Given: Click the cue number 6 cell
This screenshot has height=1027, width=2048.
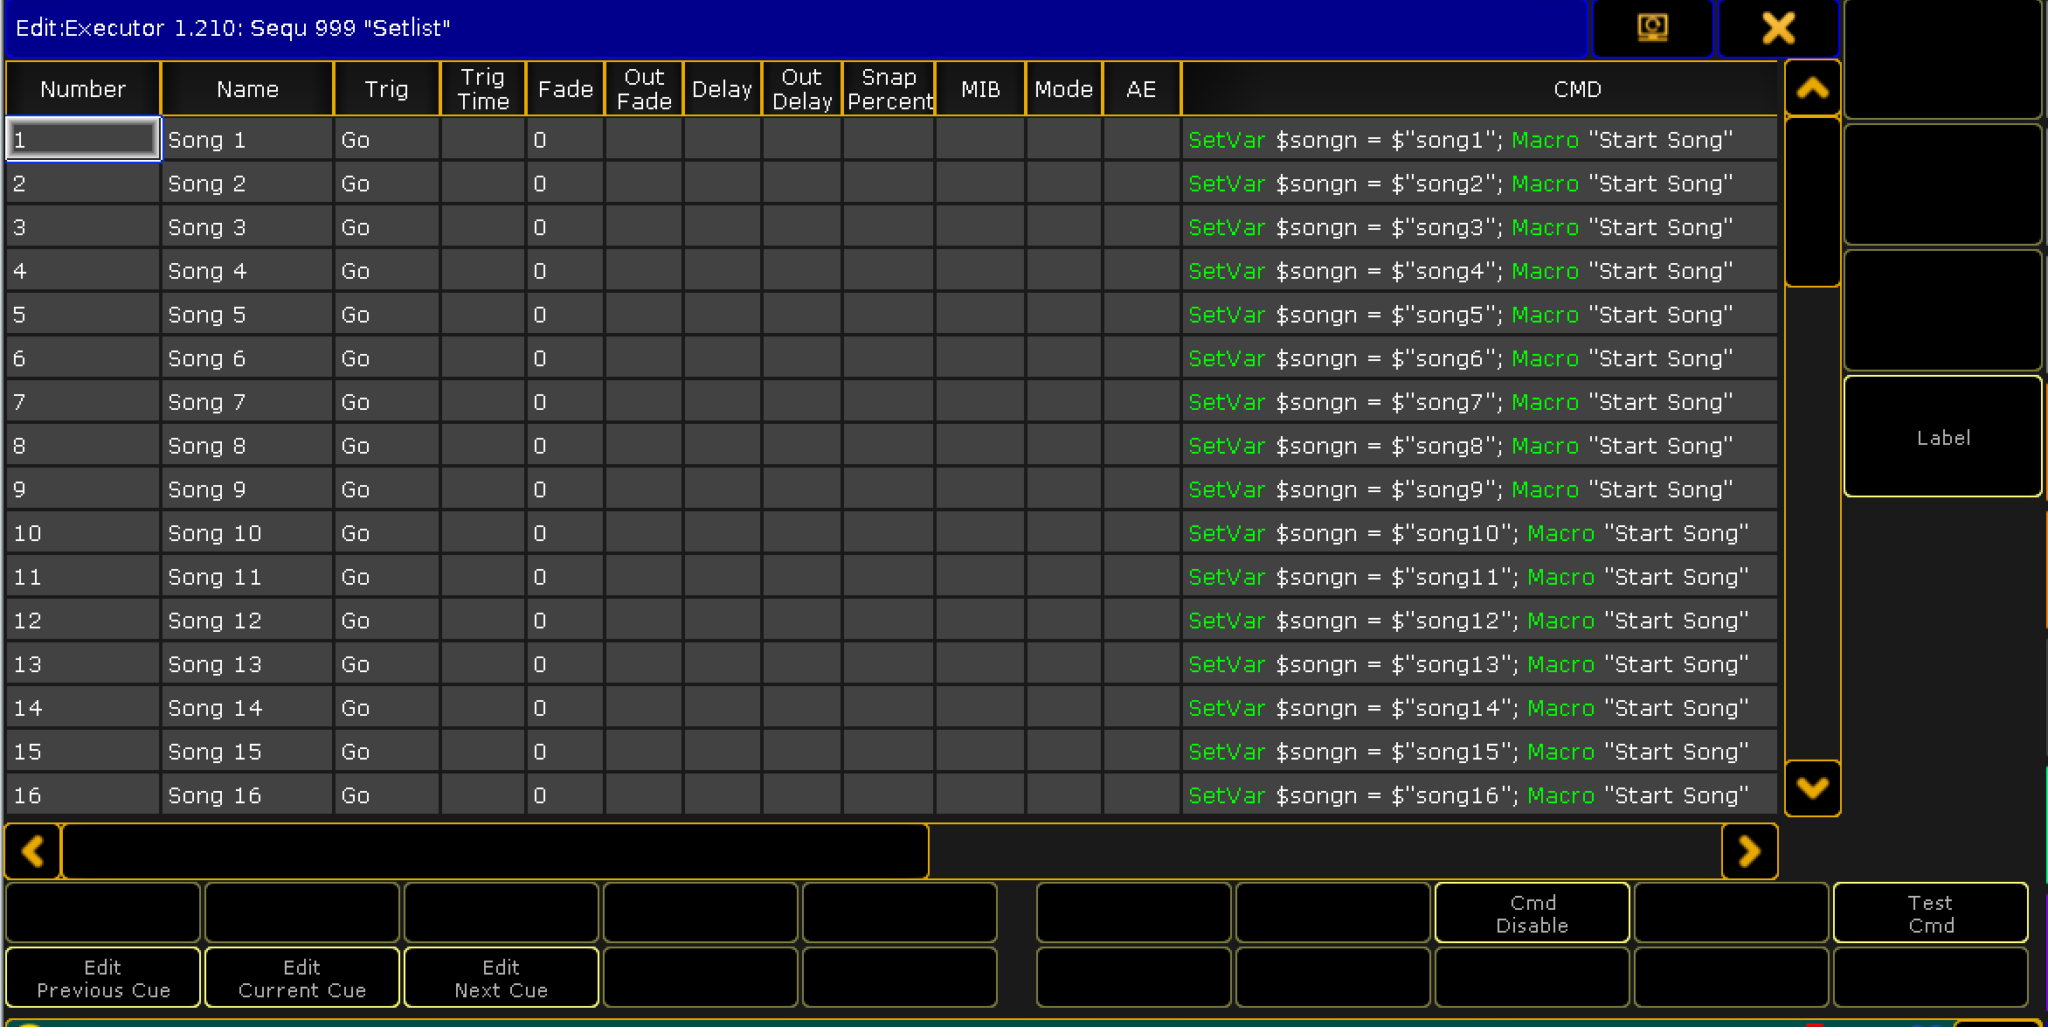Looking at the screenshot, I should coord(83,358).
